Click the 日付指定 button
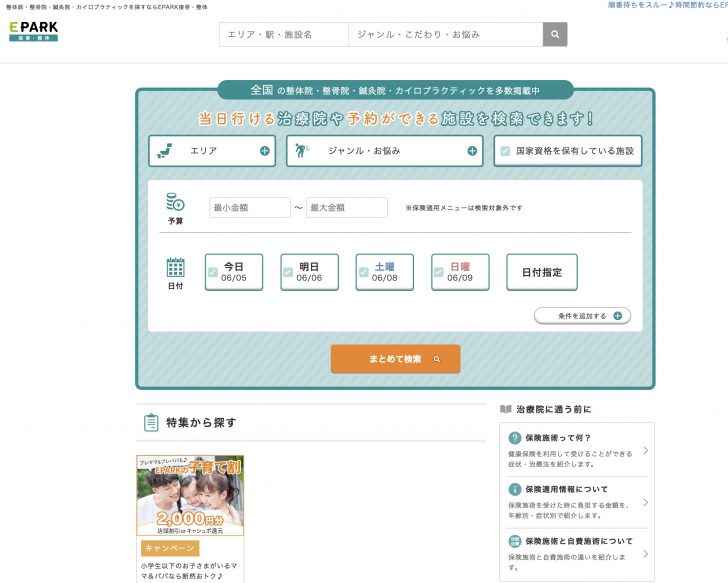Image resolution: width=728 pixels, height=583 pixels. [x=541, y=272]
